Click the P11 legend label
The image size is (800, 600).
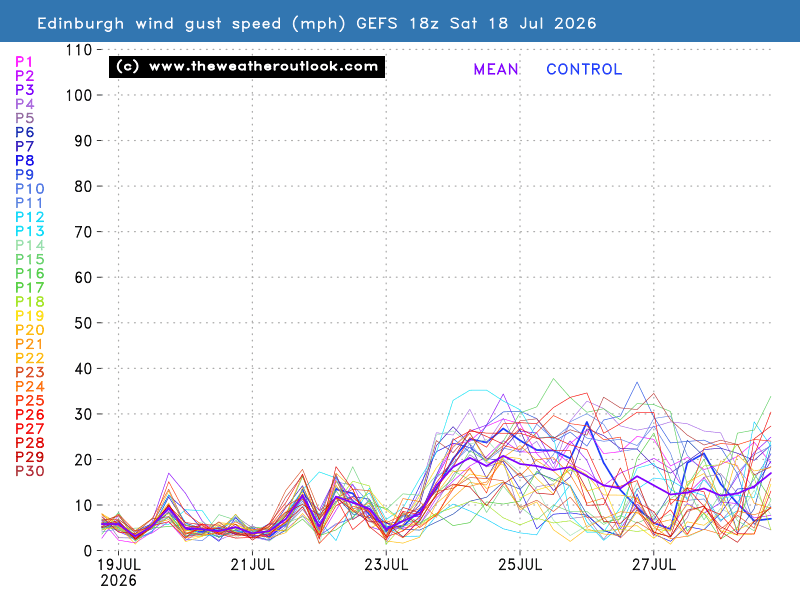tap(29, 203)
